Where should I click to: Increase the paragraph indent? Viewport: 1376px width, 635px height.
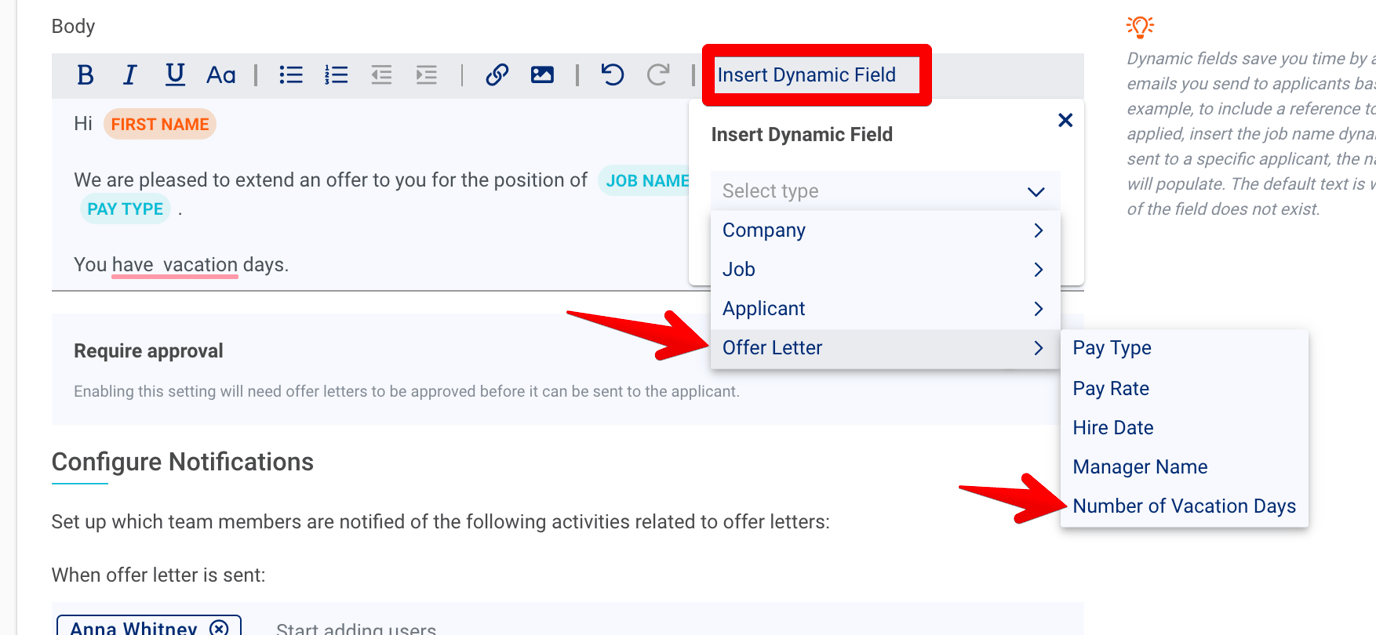pos(426,74)
